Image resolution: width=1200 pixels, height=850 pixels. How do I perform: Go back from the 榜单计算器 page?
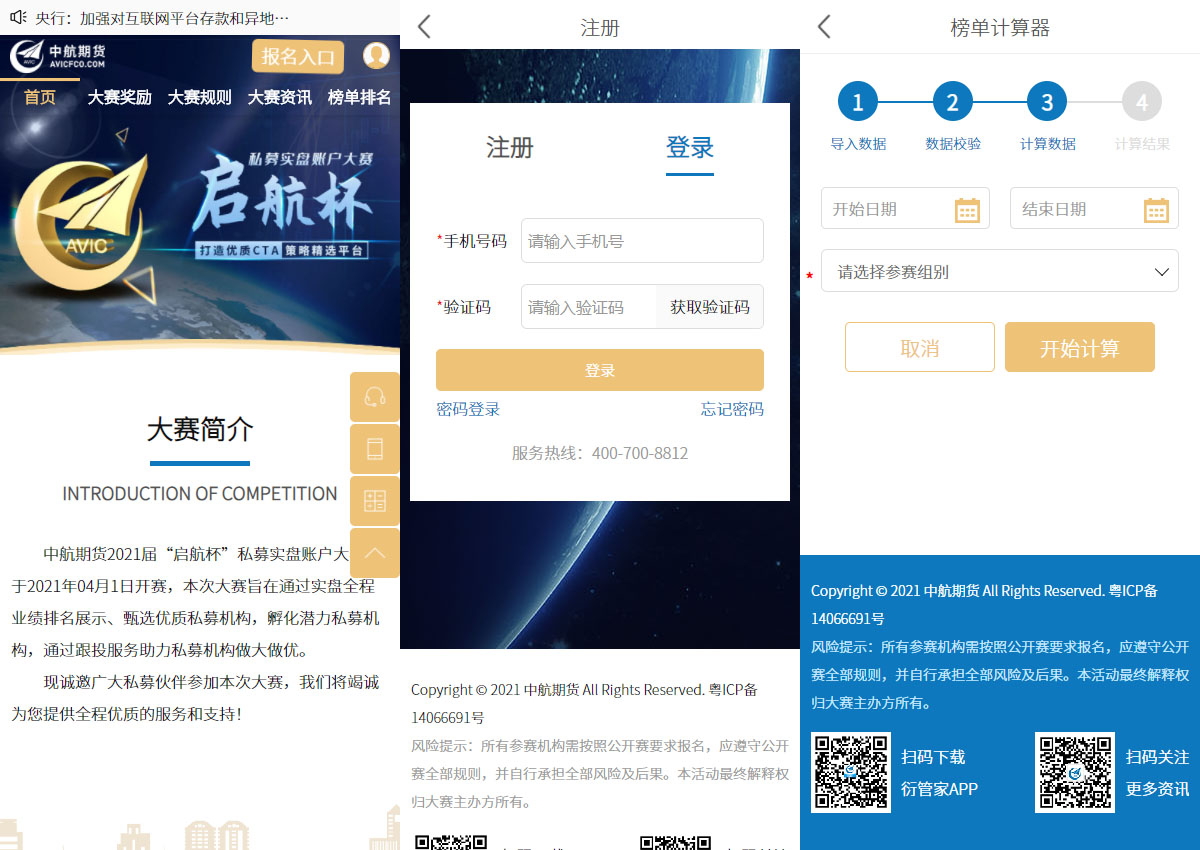click(x=824, y=27)
